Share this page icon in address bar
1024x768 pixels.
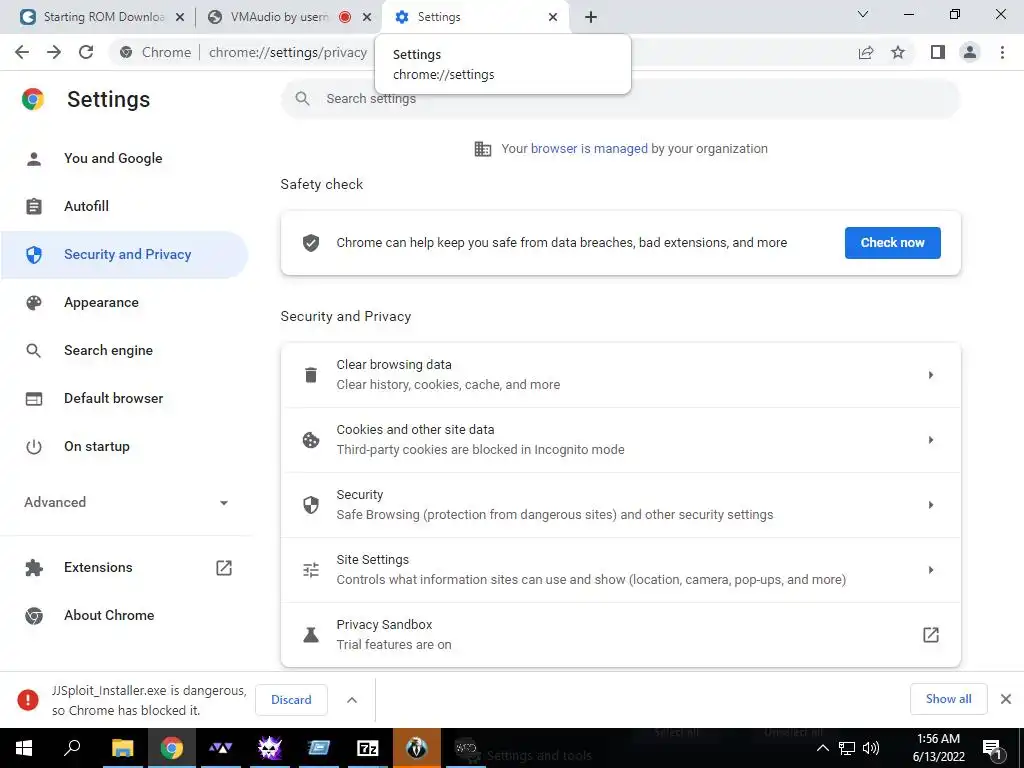pos(866,52)
